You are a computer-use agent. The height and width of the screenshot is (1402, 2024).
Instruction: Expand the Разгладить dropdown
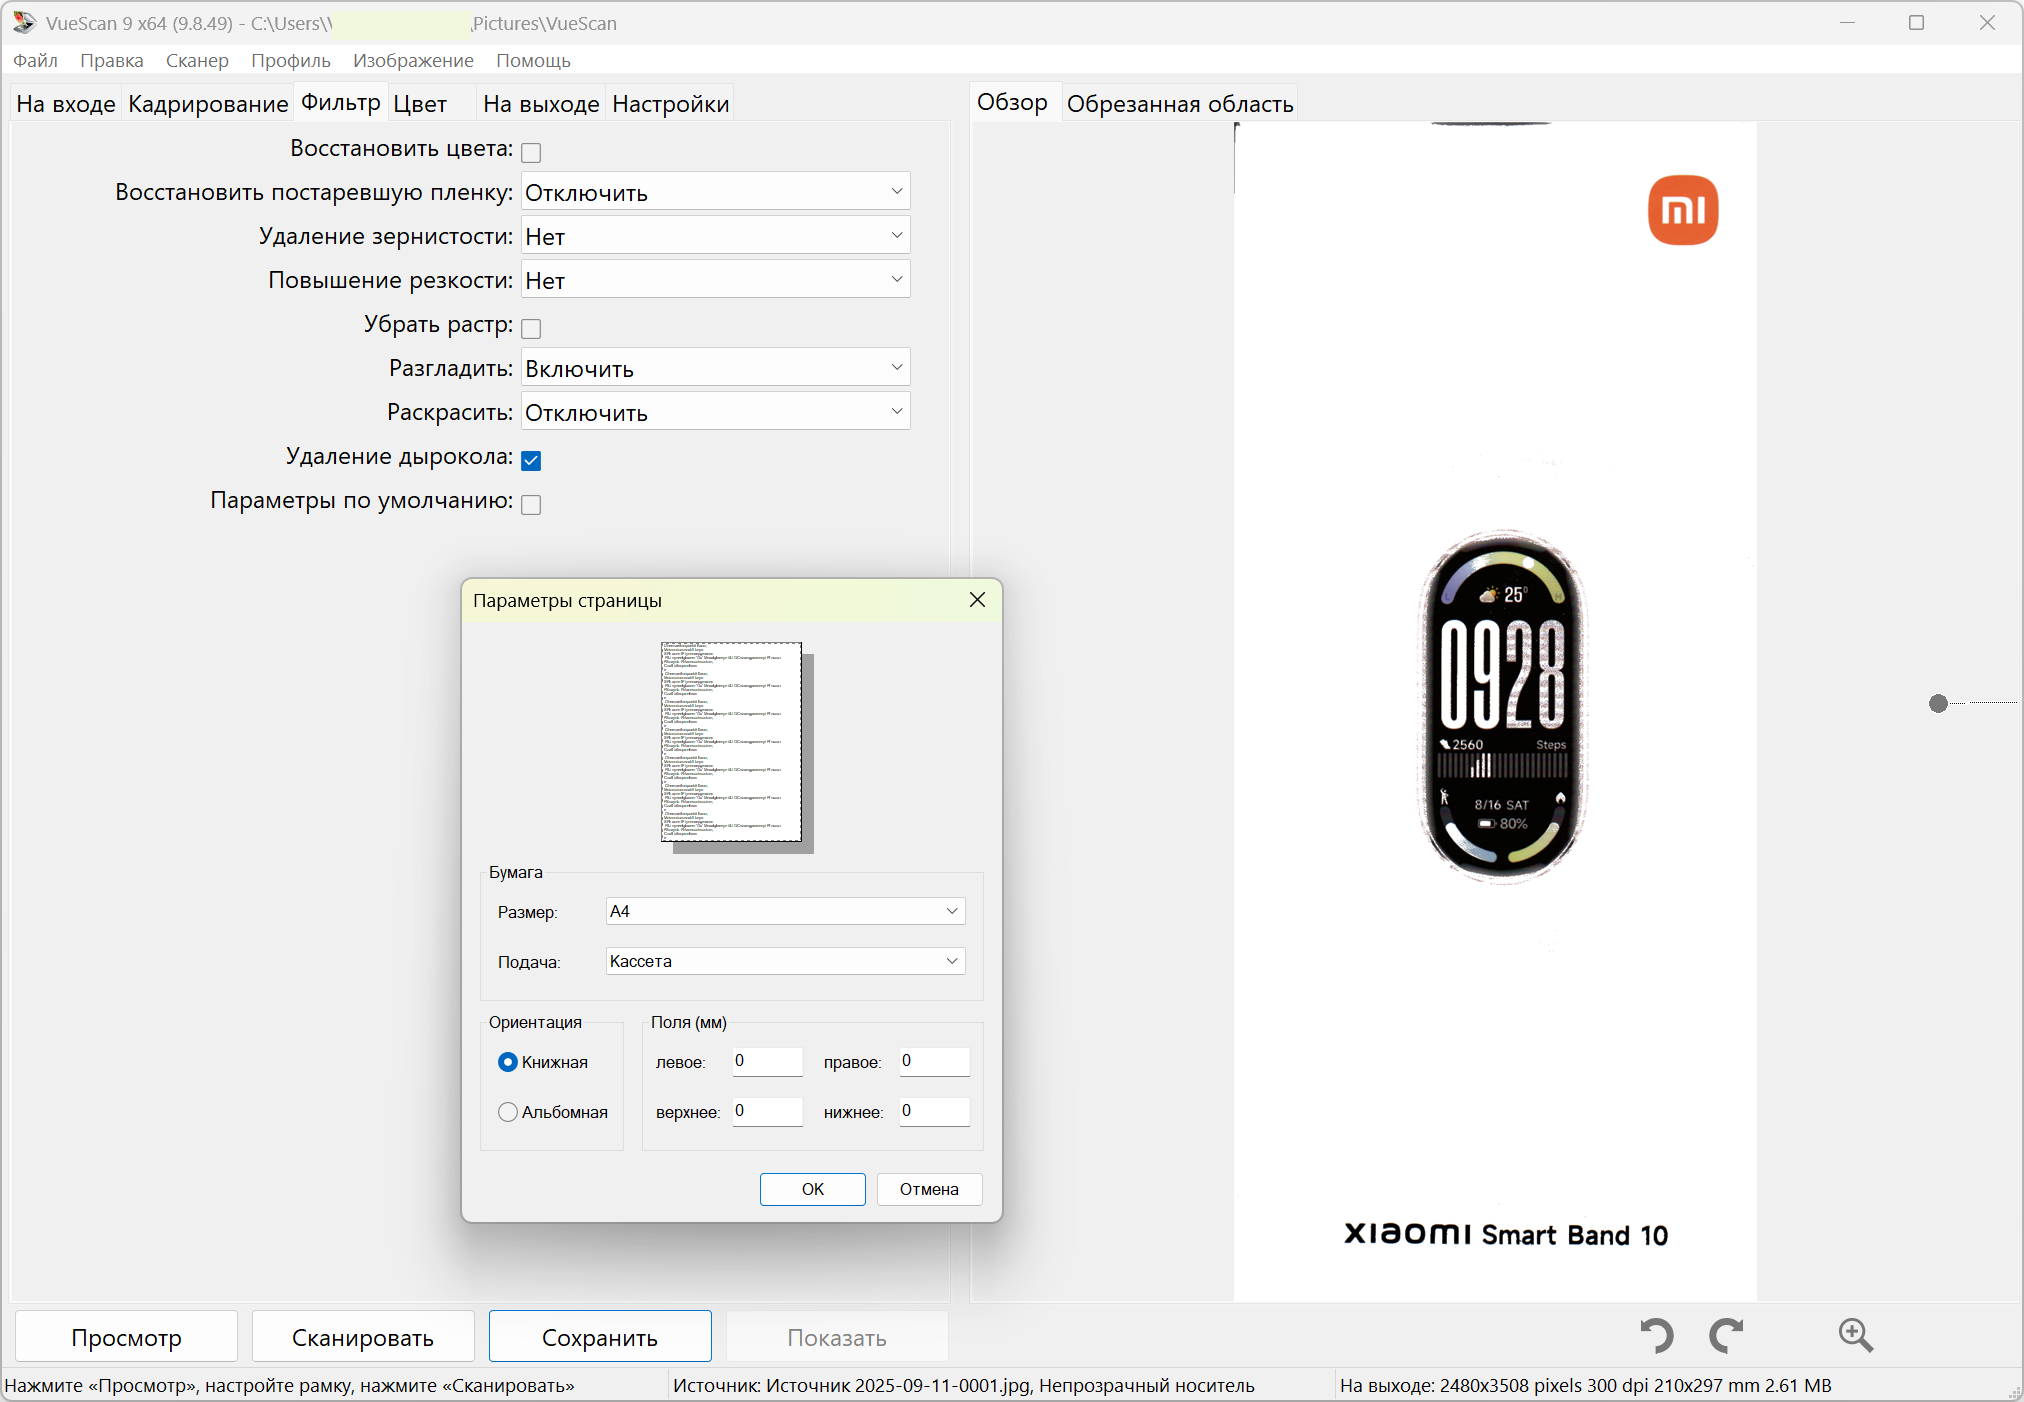click(x=715, y=368)
